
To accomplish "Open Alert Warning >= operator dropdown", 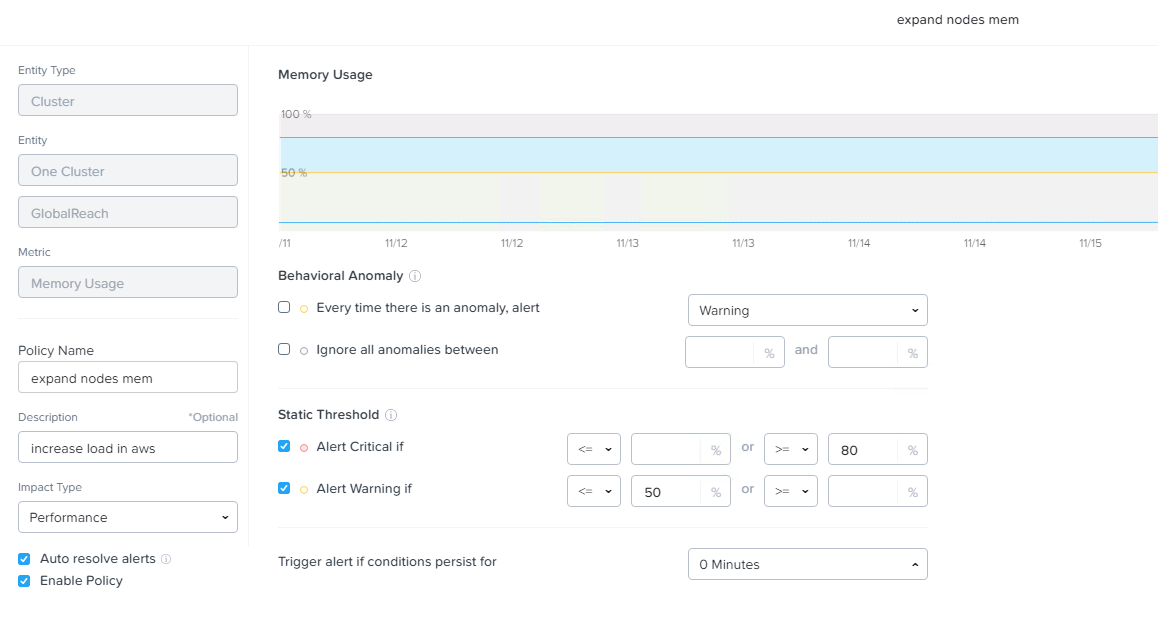I will [x=790, y=491].
